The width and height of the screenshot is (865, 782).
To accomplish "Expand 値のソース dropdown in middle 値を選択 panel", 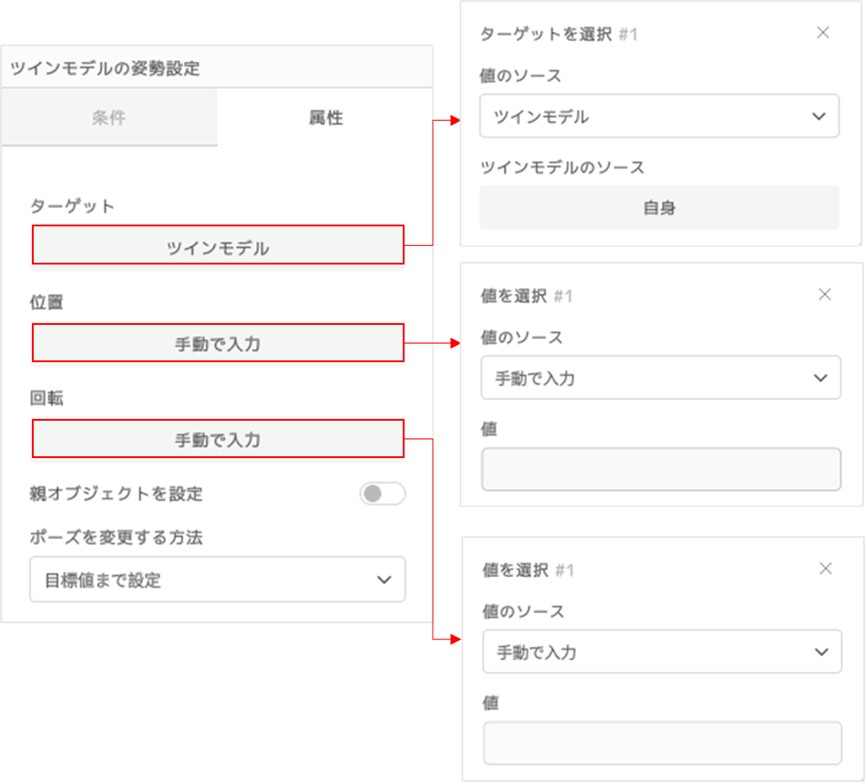I will pyautogui.click(x=661, y=378).
